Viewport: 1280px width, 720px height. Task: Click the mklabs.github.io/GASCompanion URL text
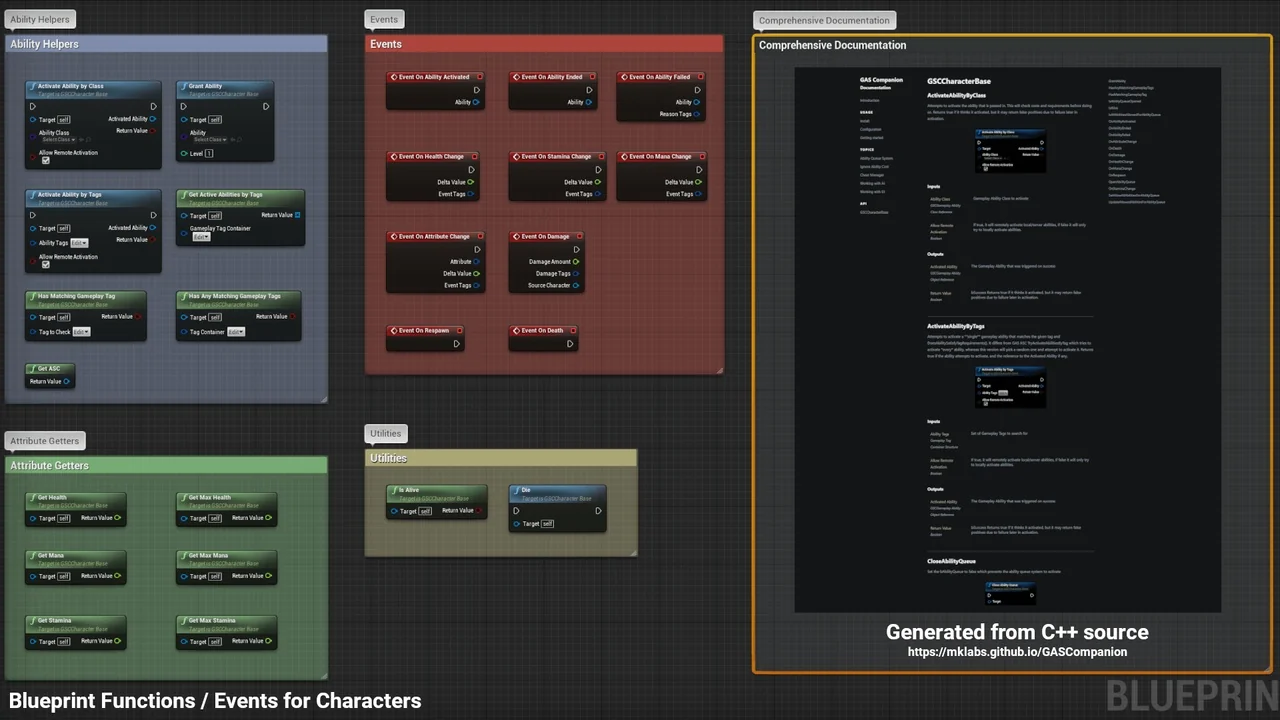(x=1017, y=652)
